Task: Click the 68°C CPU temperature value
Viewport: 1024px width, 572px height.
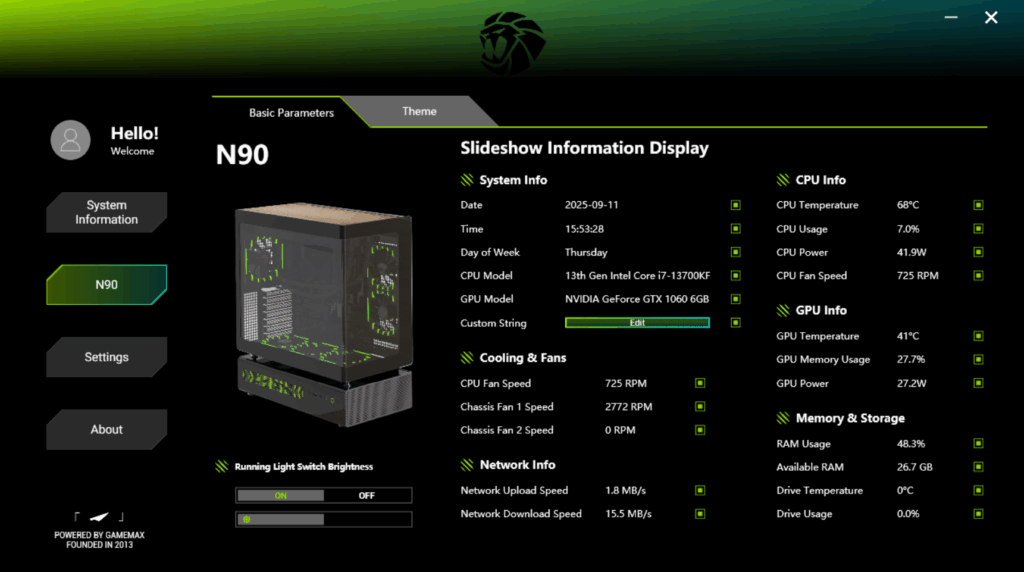Action: [908, 205]
